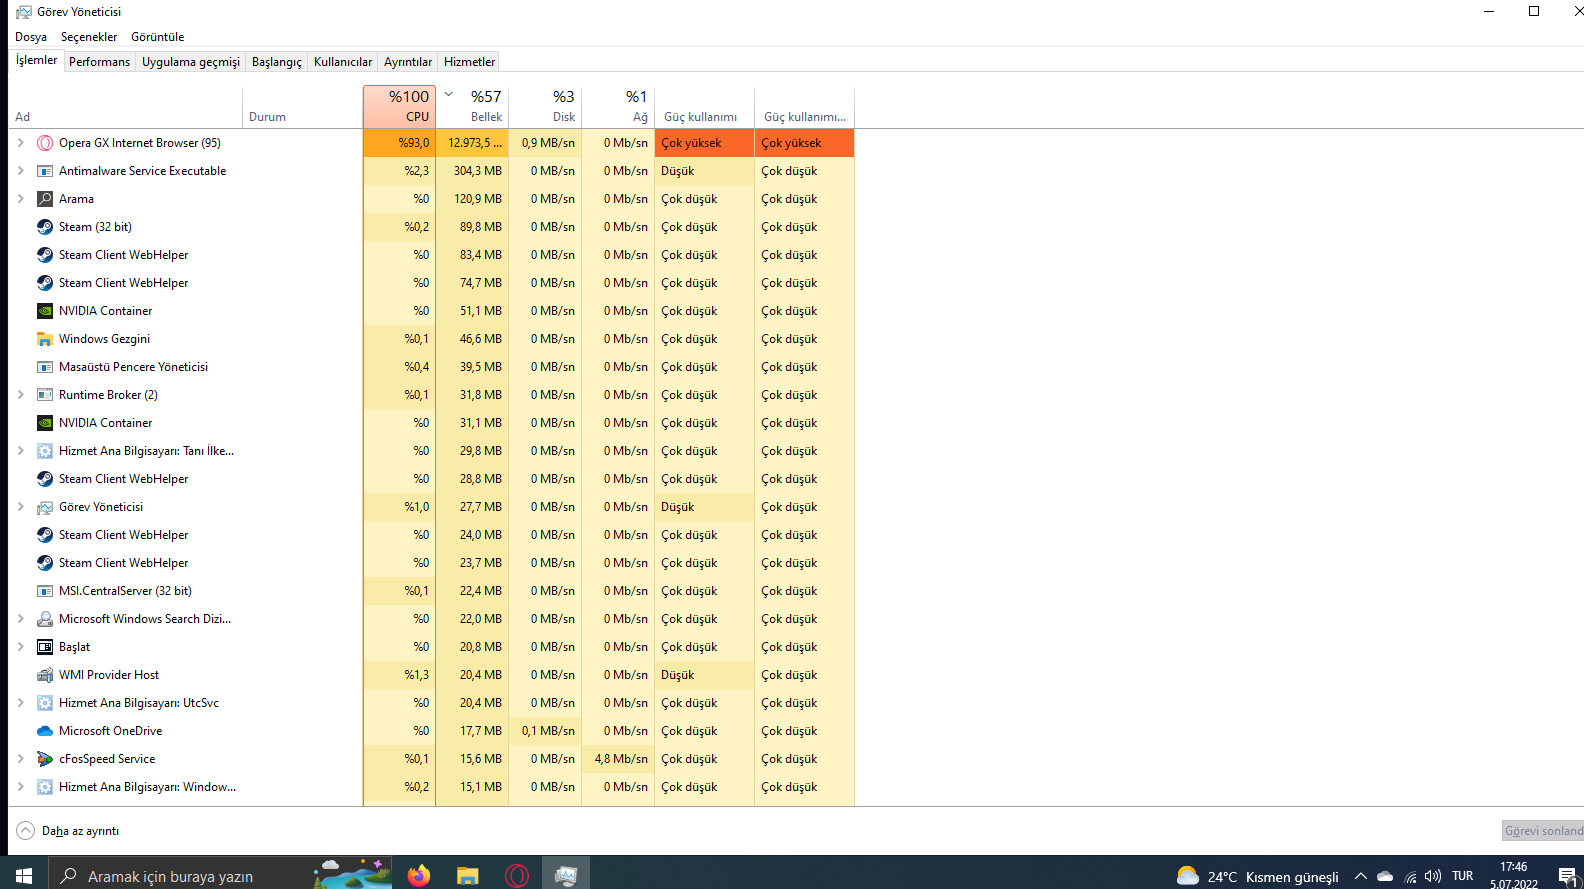Click the 4,8 Mb/sn network cell
1584x889 pixels.
click(618, 759)
